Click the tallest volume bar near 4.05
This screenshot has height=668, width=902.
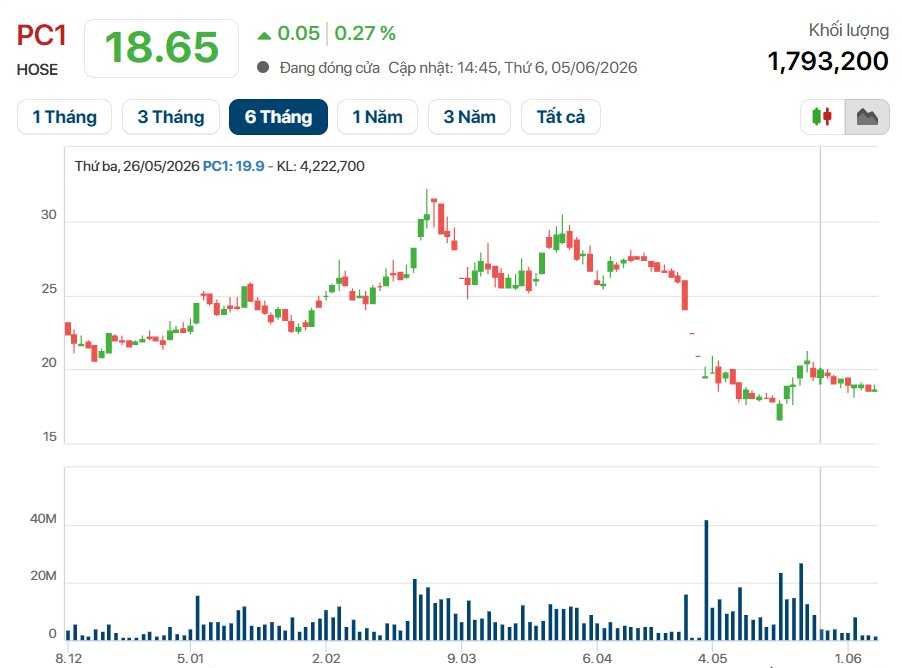[x=706, y=580]
